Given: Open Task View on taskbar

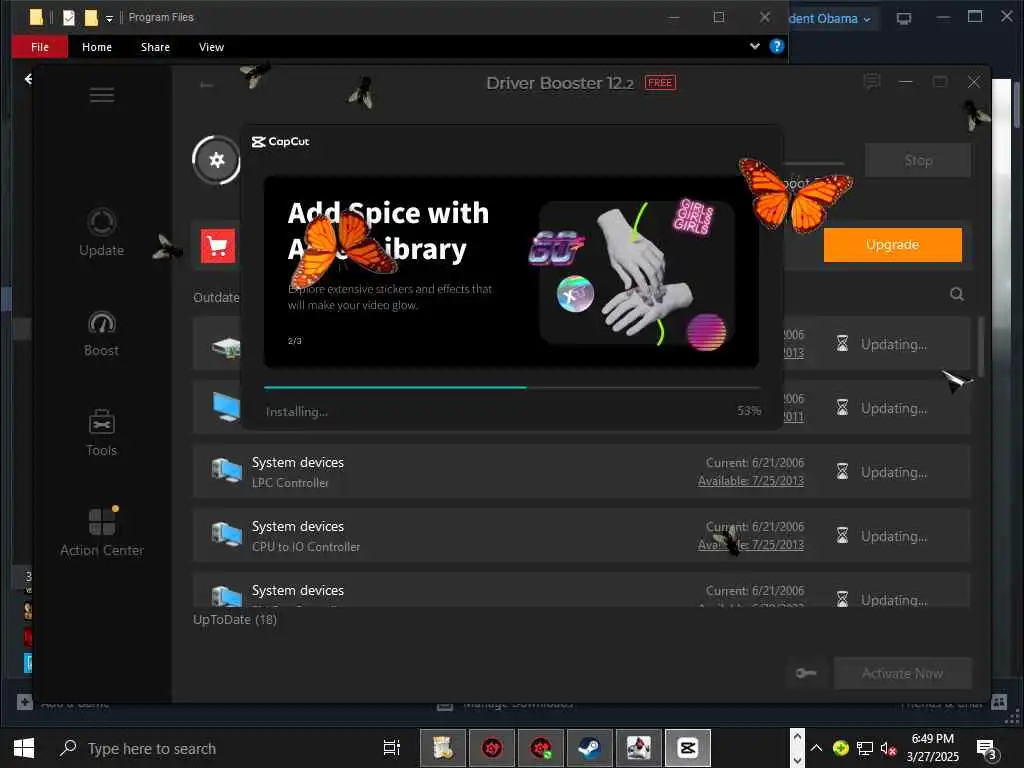Looking at the screenshot, I should (392, 748).
